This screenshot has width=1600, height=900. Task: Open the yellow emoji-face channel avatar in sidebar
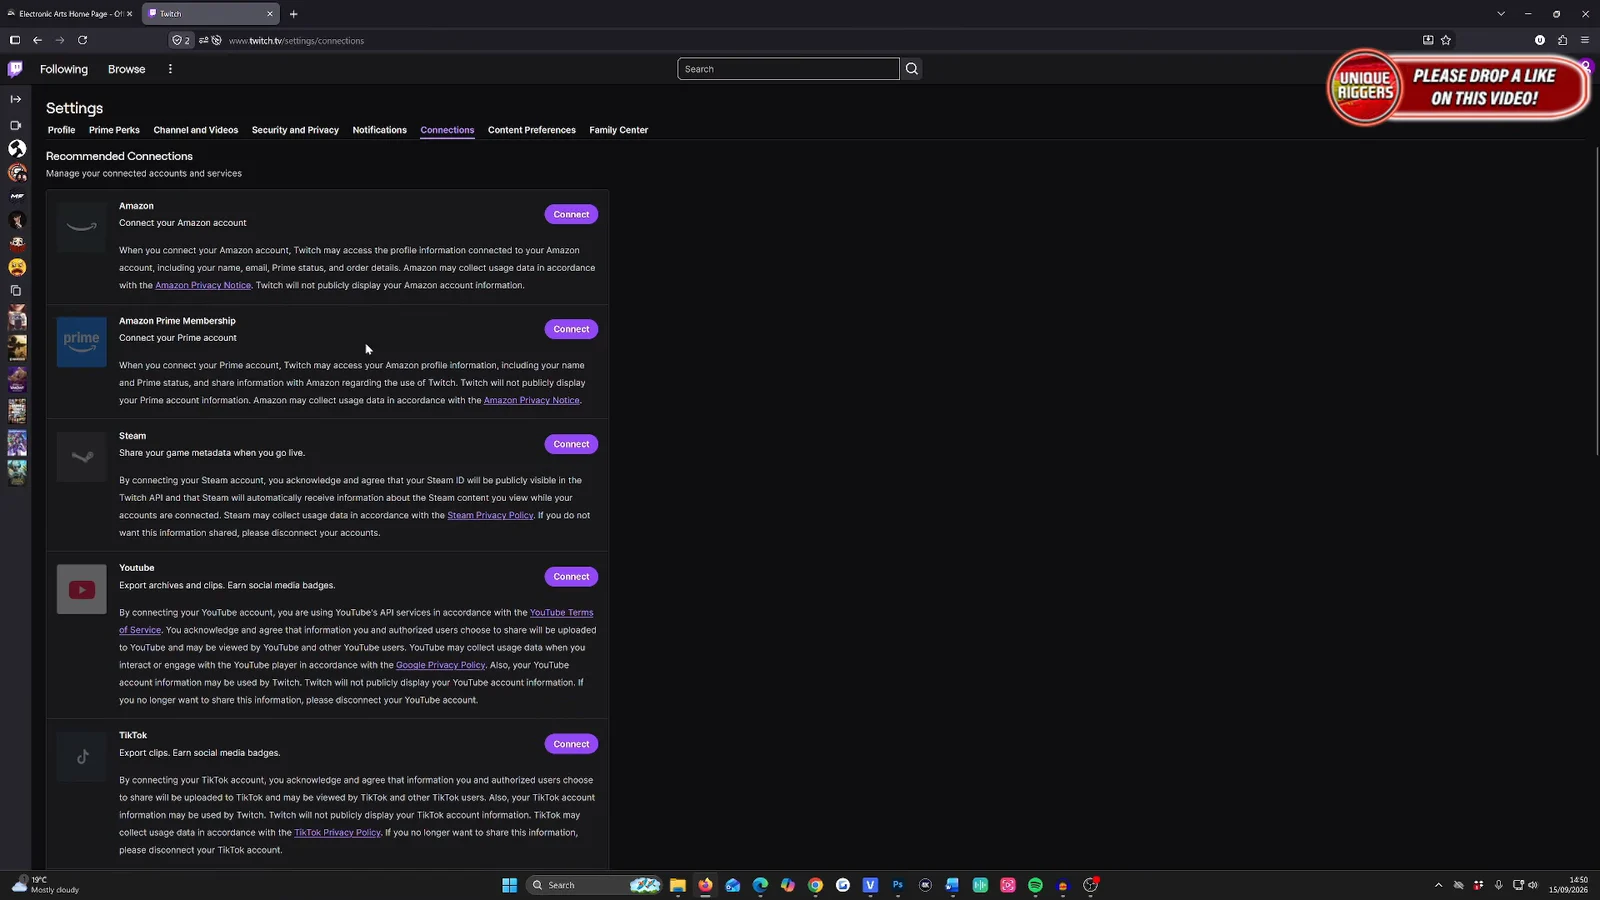(x=17, y=267)
